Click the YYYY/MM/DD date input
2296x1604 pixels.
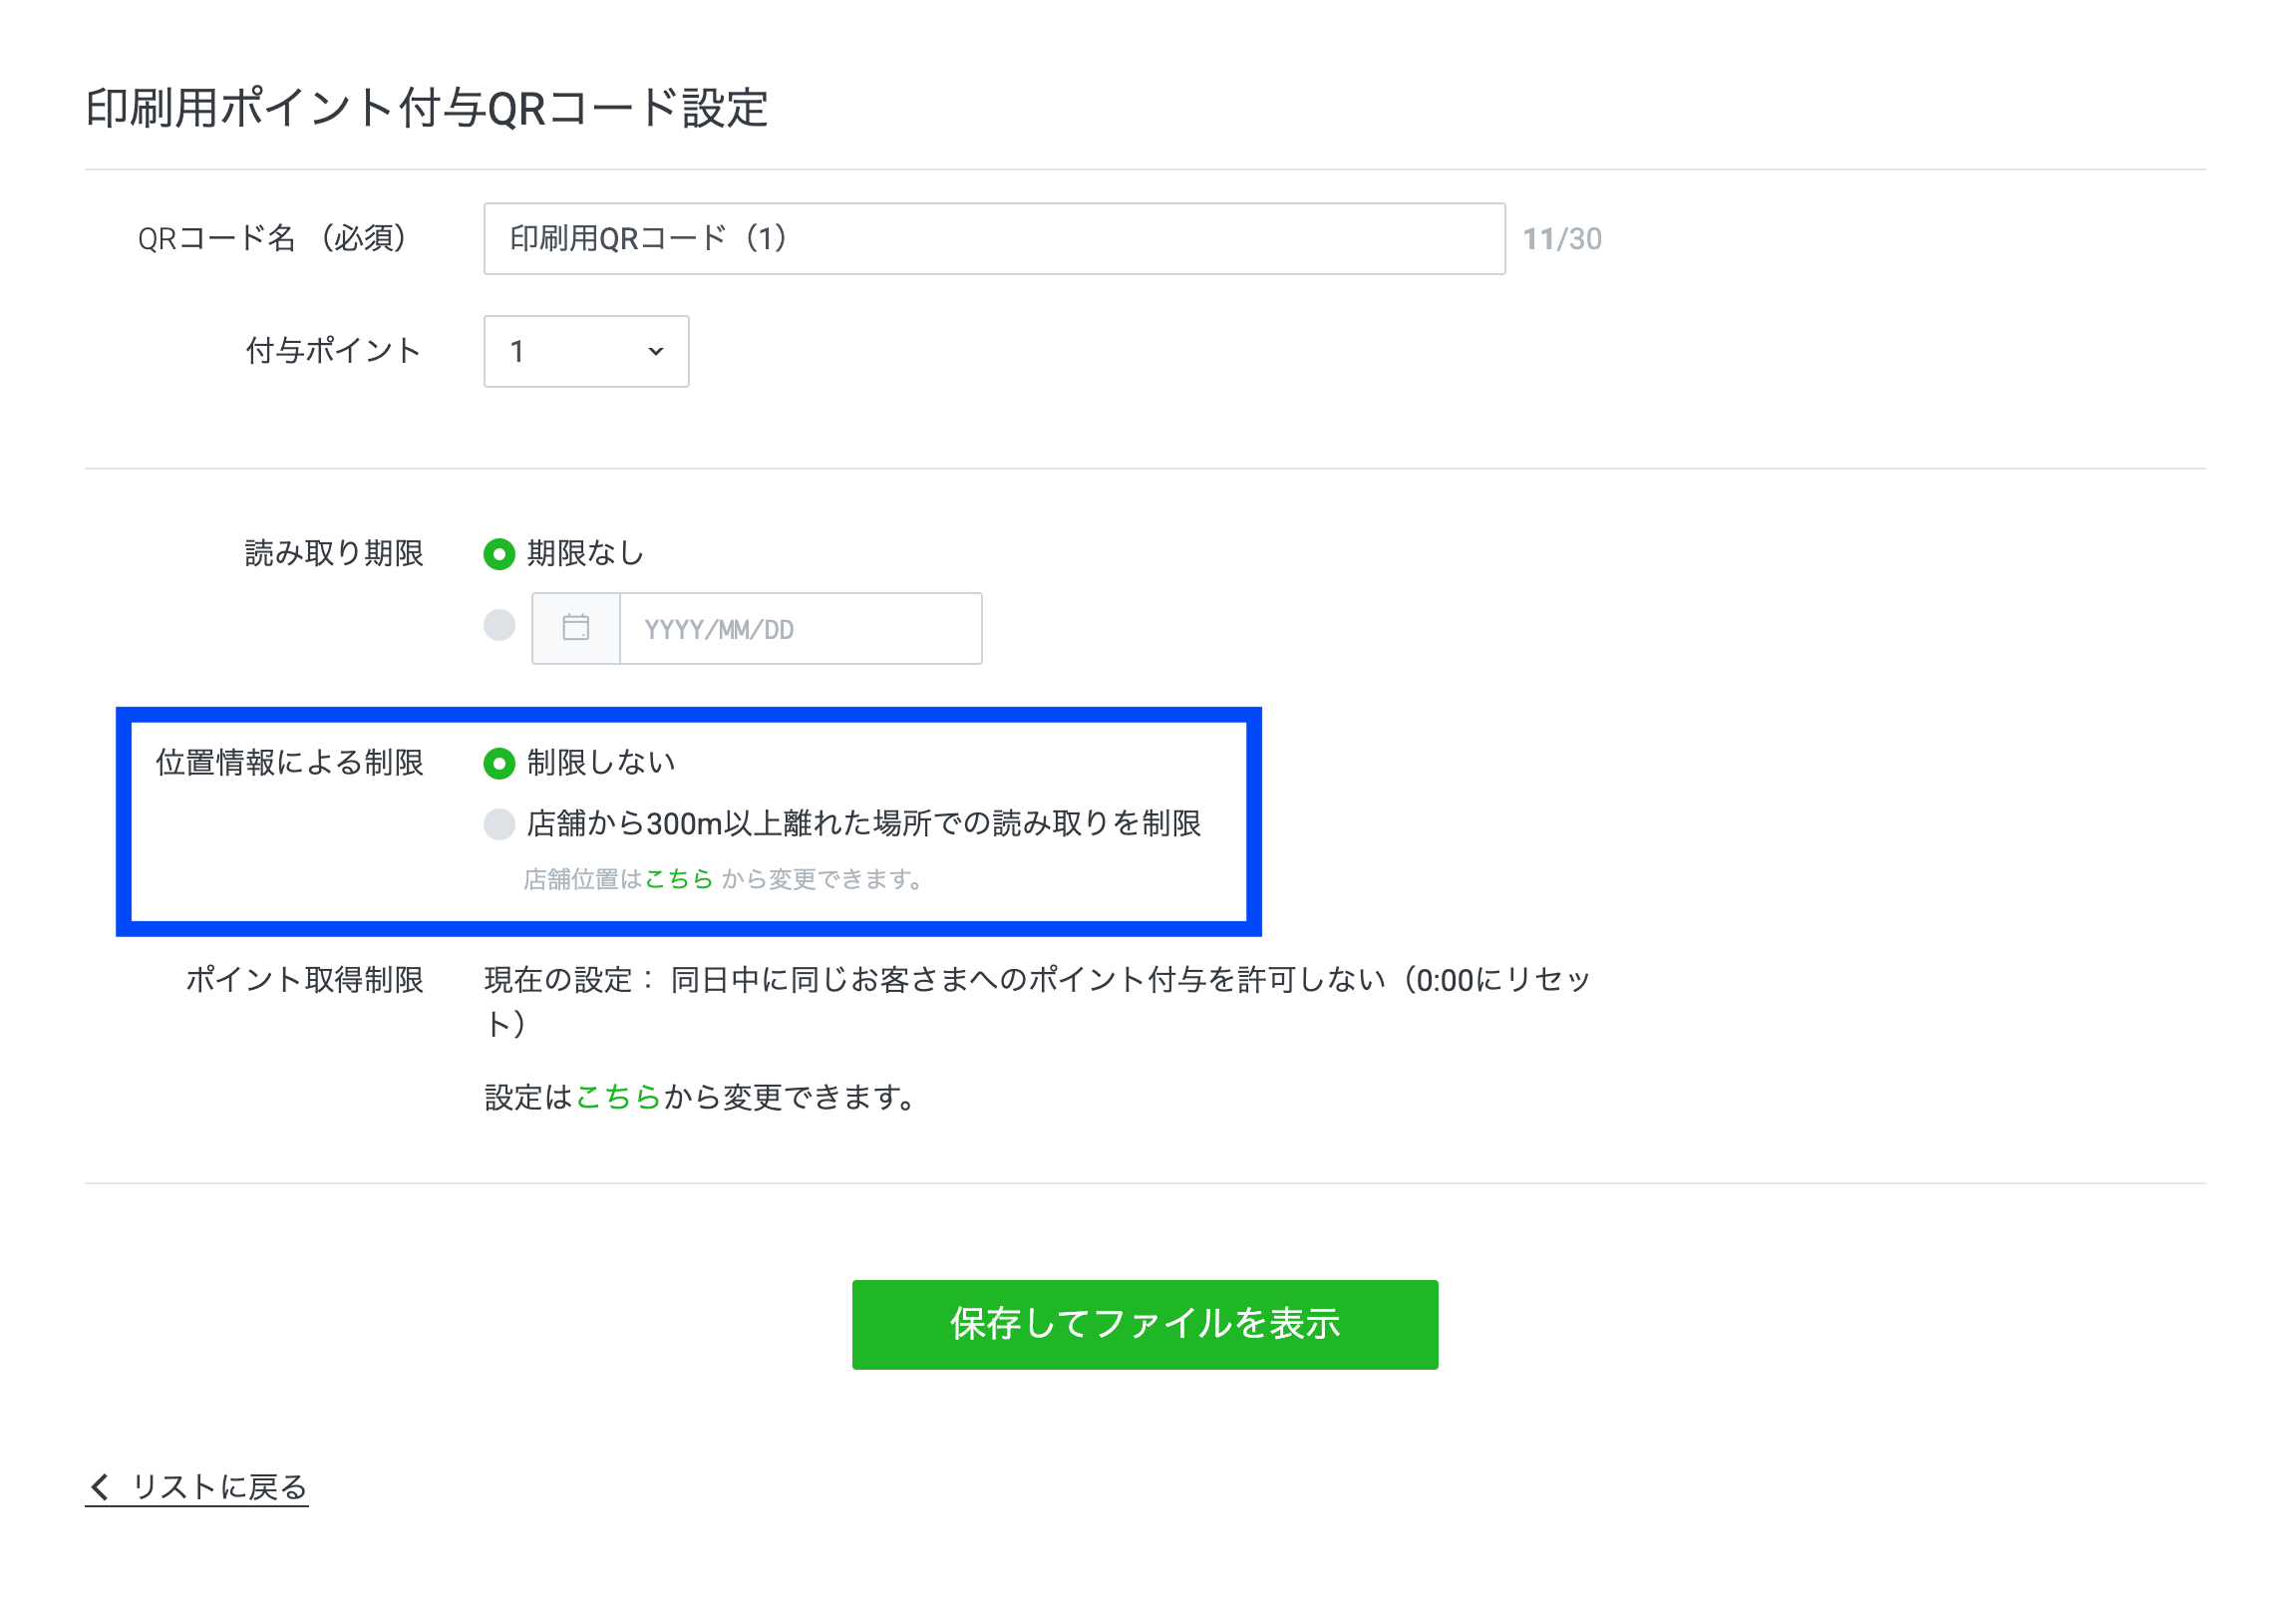tap(800, 629)
